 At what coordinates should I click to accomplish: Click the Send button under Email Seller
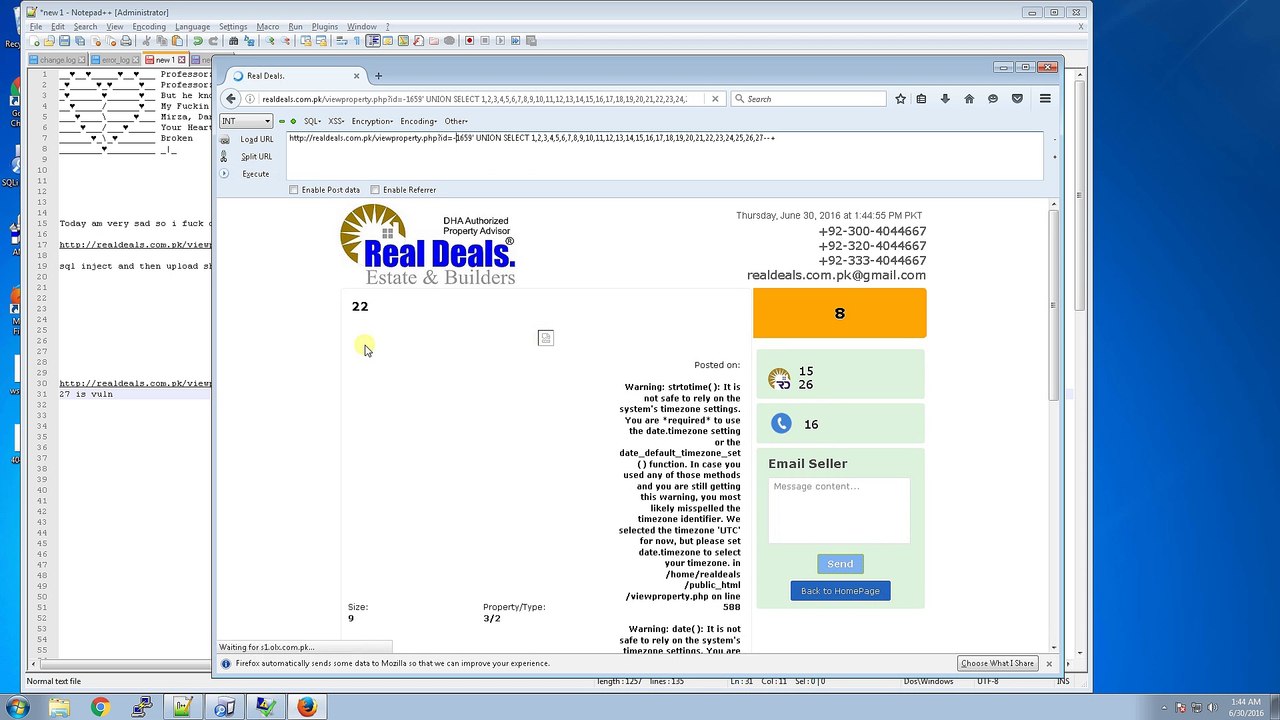tap(840, 564)
